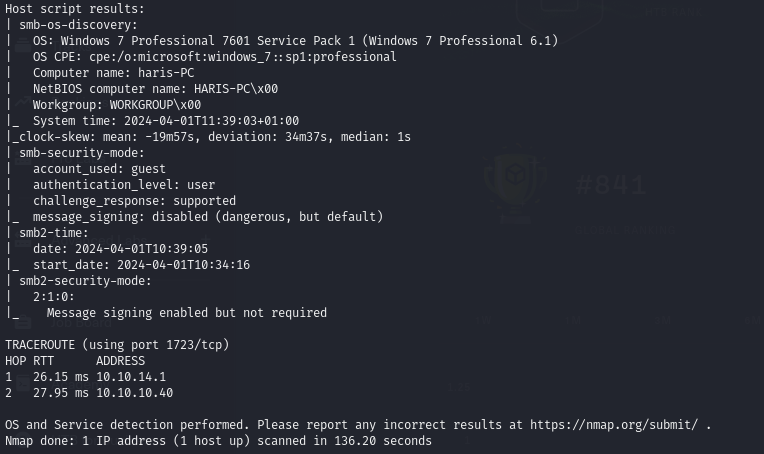Click the "Nmap done" summary line
This screenshot has width=764, height=454.
tap(218, 441)
